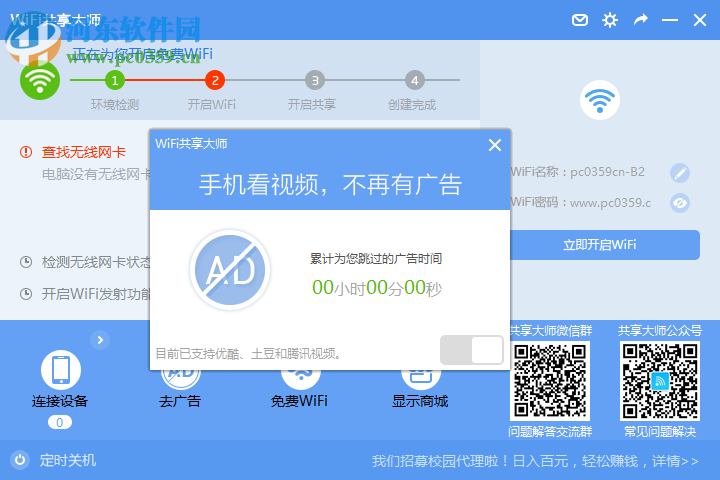
Task: Click the 00小时00分00秒 skipped time counter
Action: coord(377,288)
